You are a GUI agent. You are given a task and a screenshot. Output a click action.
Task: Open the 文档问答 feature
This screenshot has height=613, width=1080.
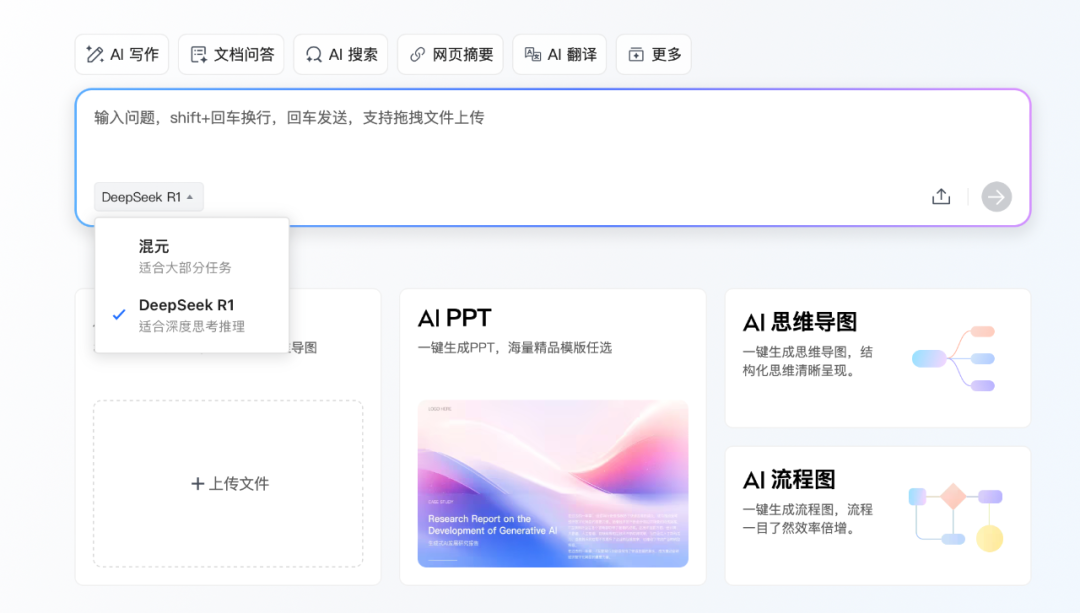coord(231,54)
